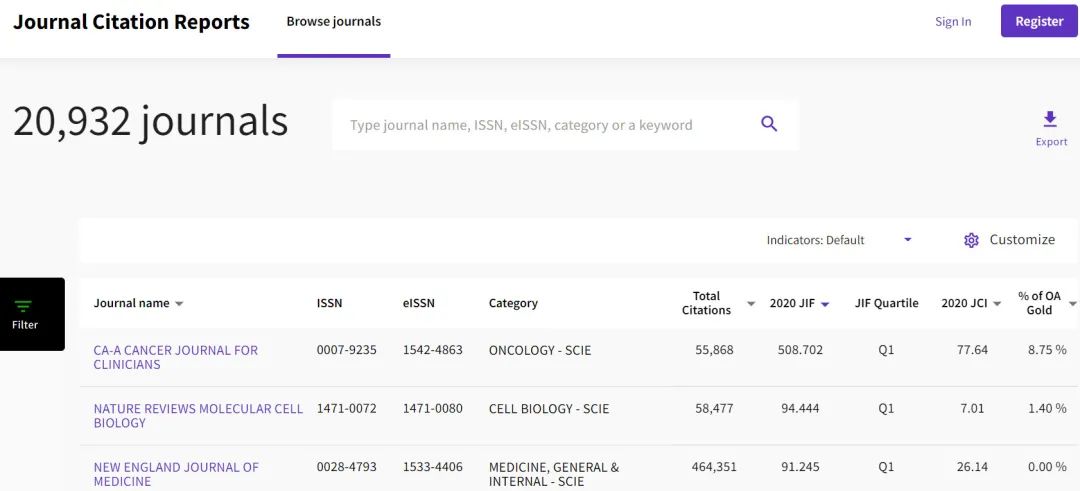Click the Journal Citation Reports logo
Viewport: 1080px width, 491px height.
(x=131, y=21)
